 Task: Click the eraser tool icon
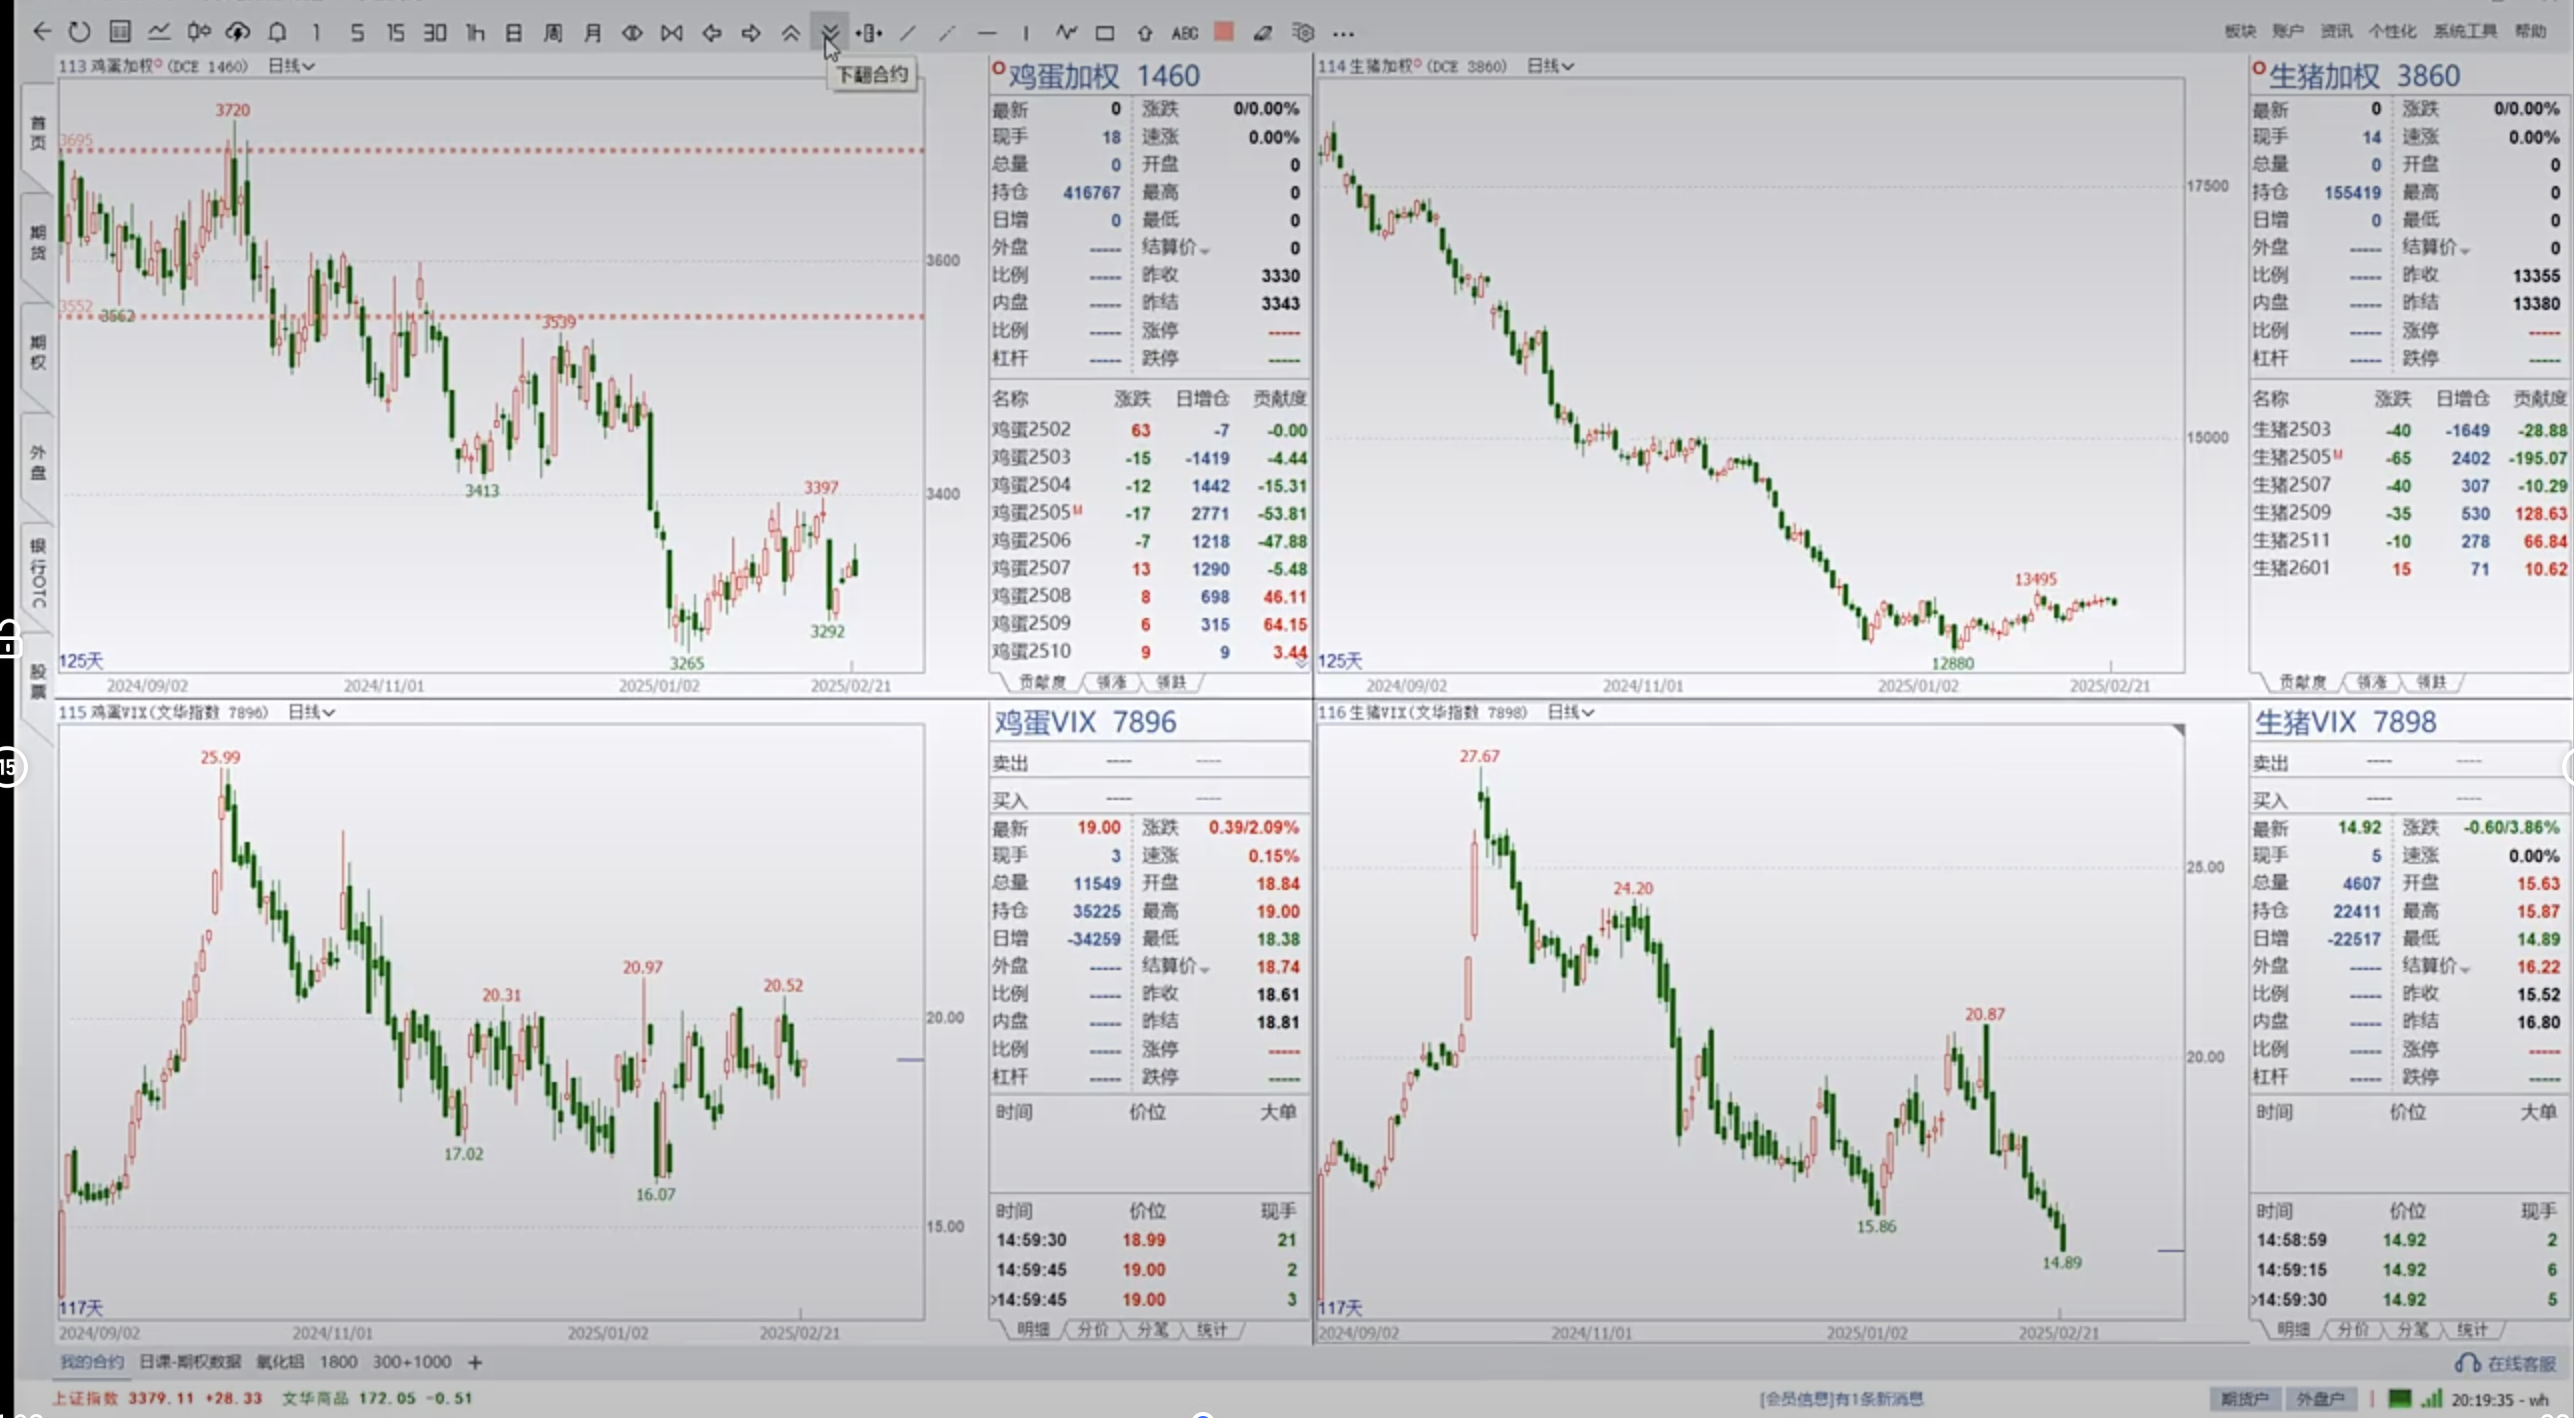tap(1263, 33)
